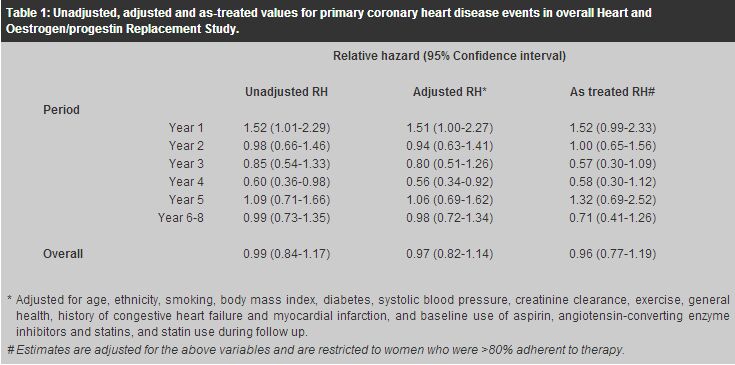The height and width of the screenshot is (365, 735).
Task: Click the Relative hazard (95% Confidence interval) heading
Action: [x=449, y=56]
